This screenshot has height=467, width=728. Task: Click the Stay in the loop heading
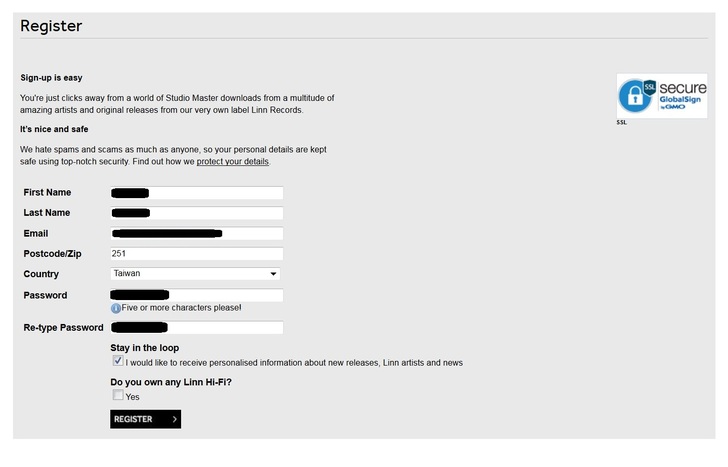tap(145, 347)
